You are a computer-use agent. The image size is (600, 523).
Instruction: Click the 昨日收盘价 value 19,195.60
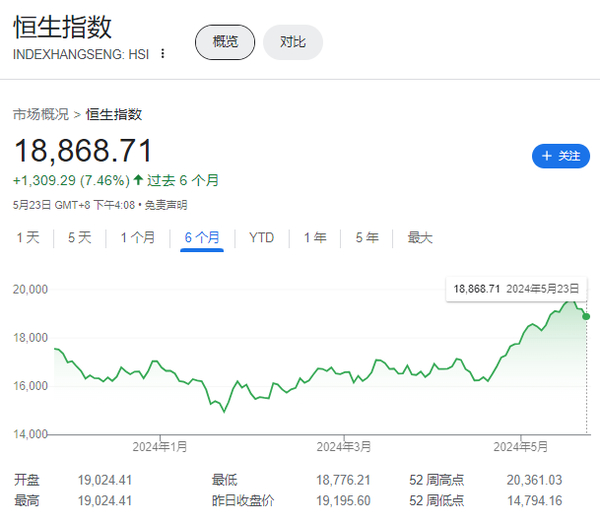(343, 501)
